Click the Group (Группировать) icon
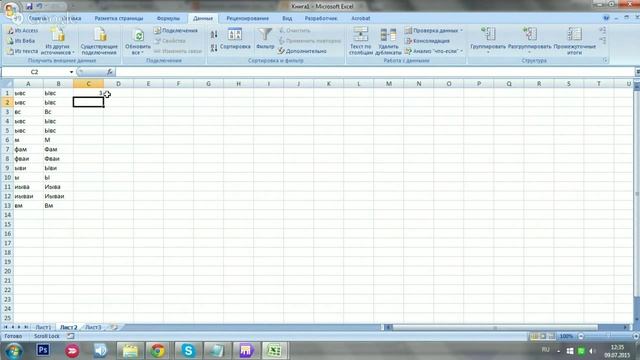Image resolution: width=640 pixels, height=360 pixels. 488,34
